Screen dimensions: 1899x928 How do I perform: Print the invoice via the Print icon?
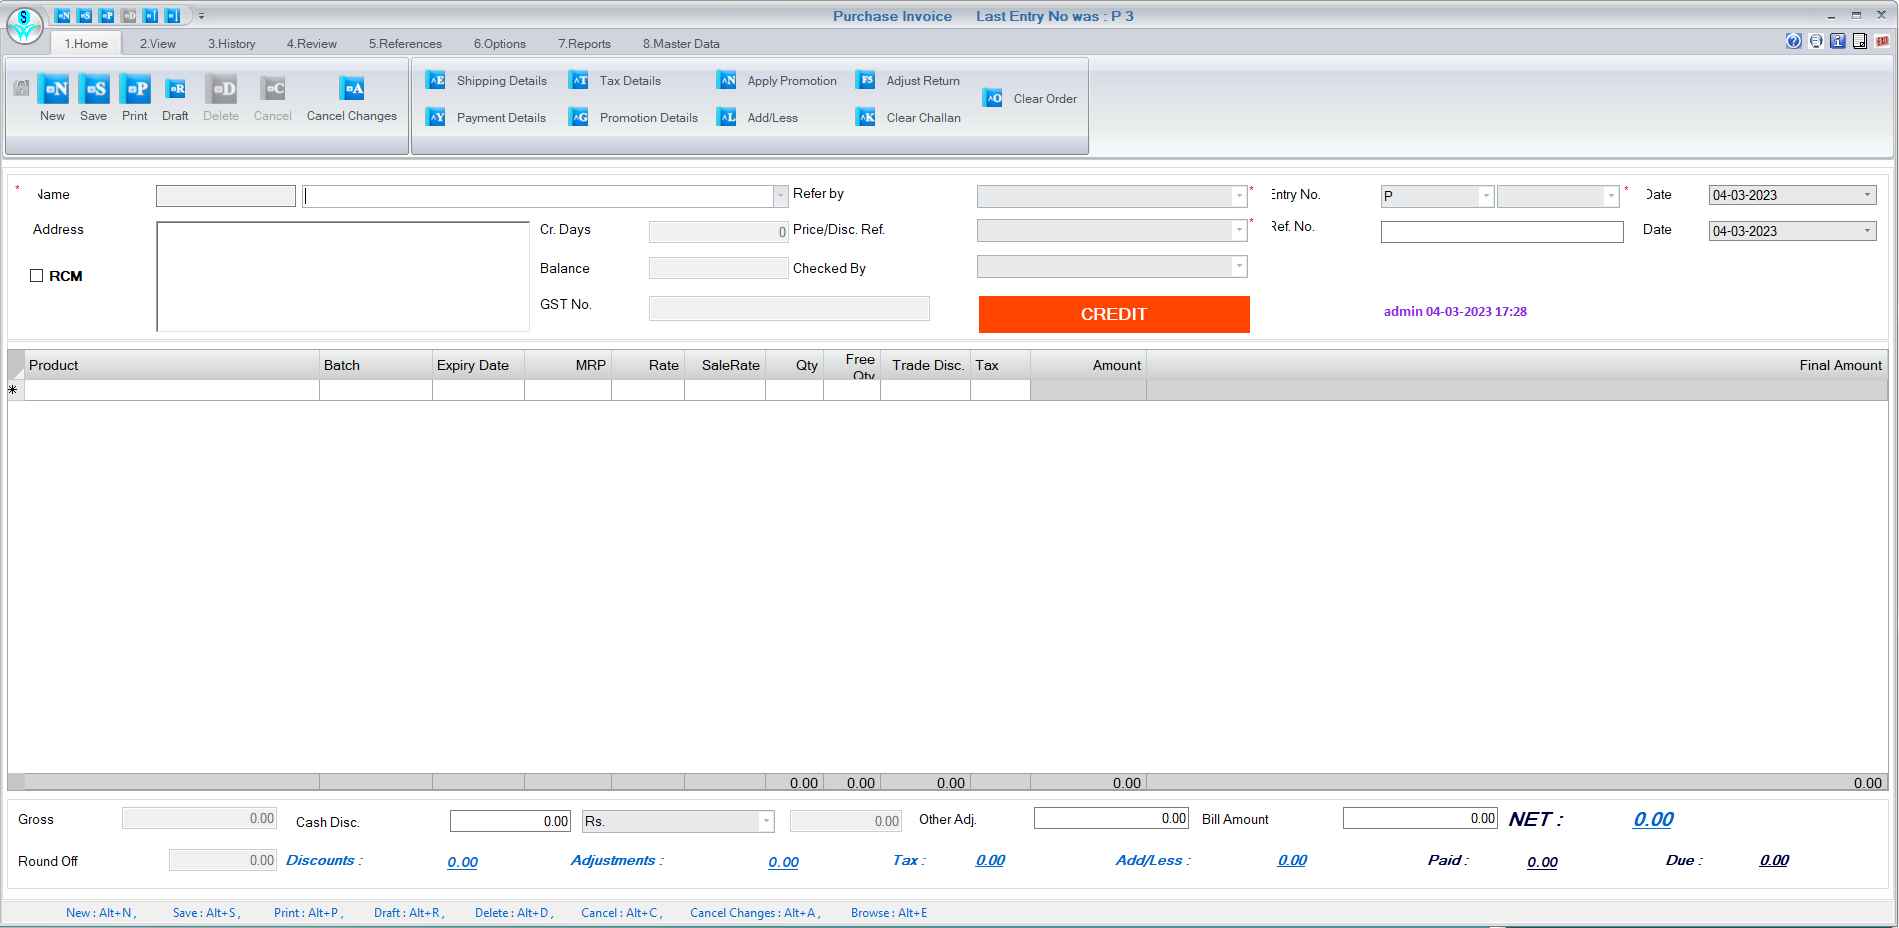tap(134, 97)
